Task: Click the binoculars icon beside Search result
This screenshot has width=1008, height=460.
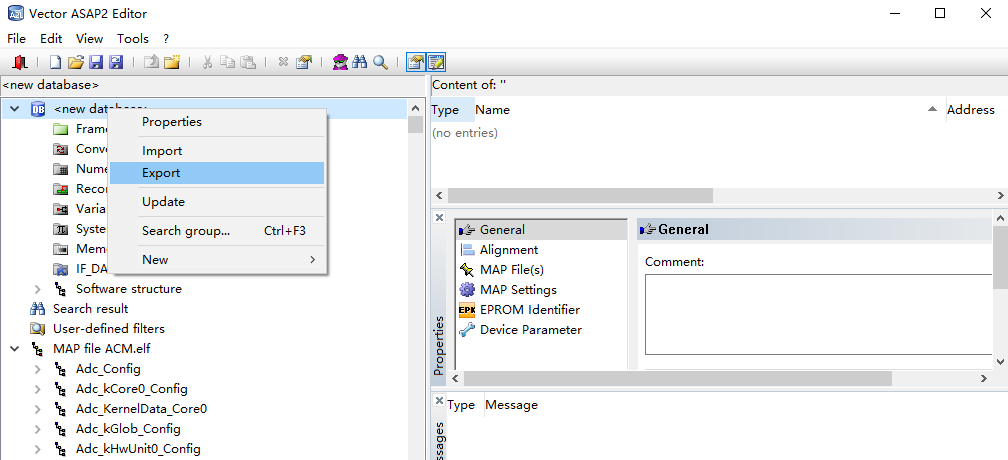Action: (37, 309)
